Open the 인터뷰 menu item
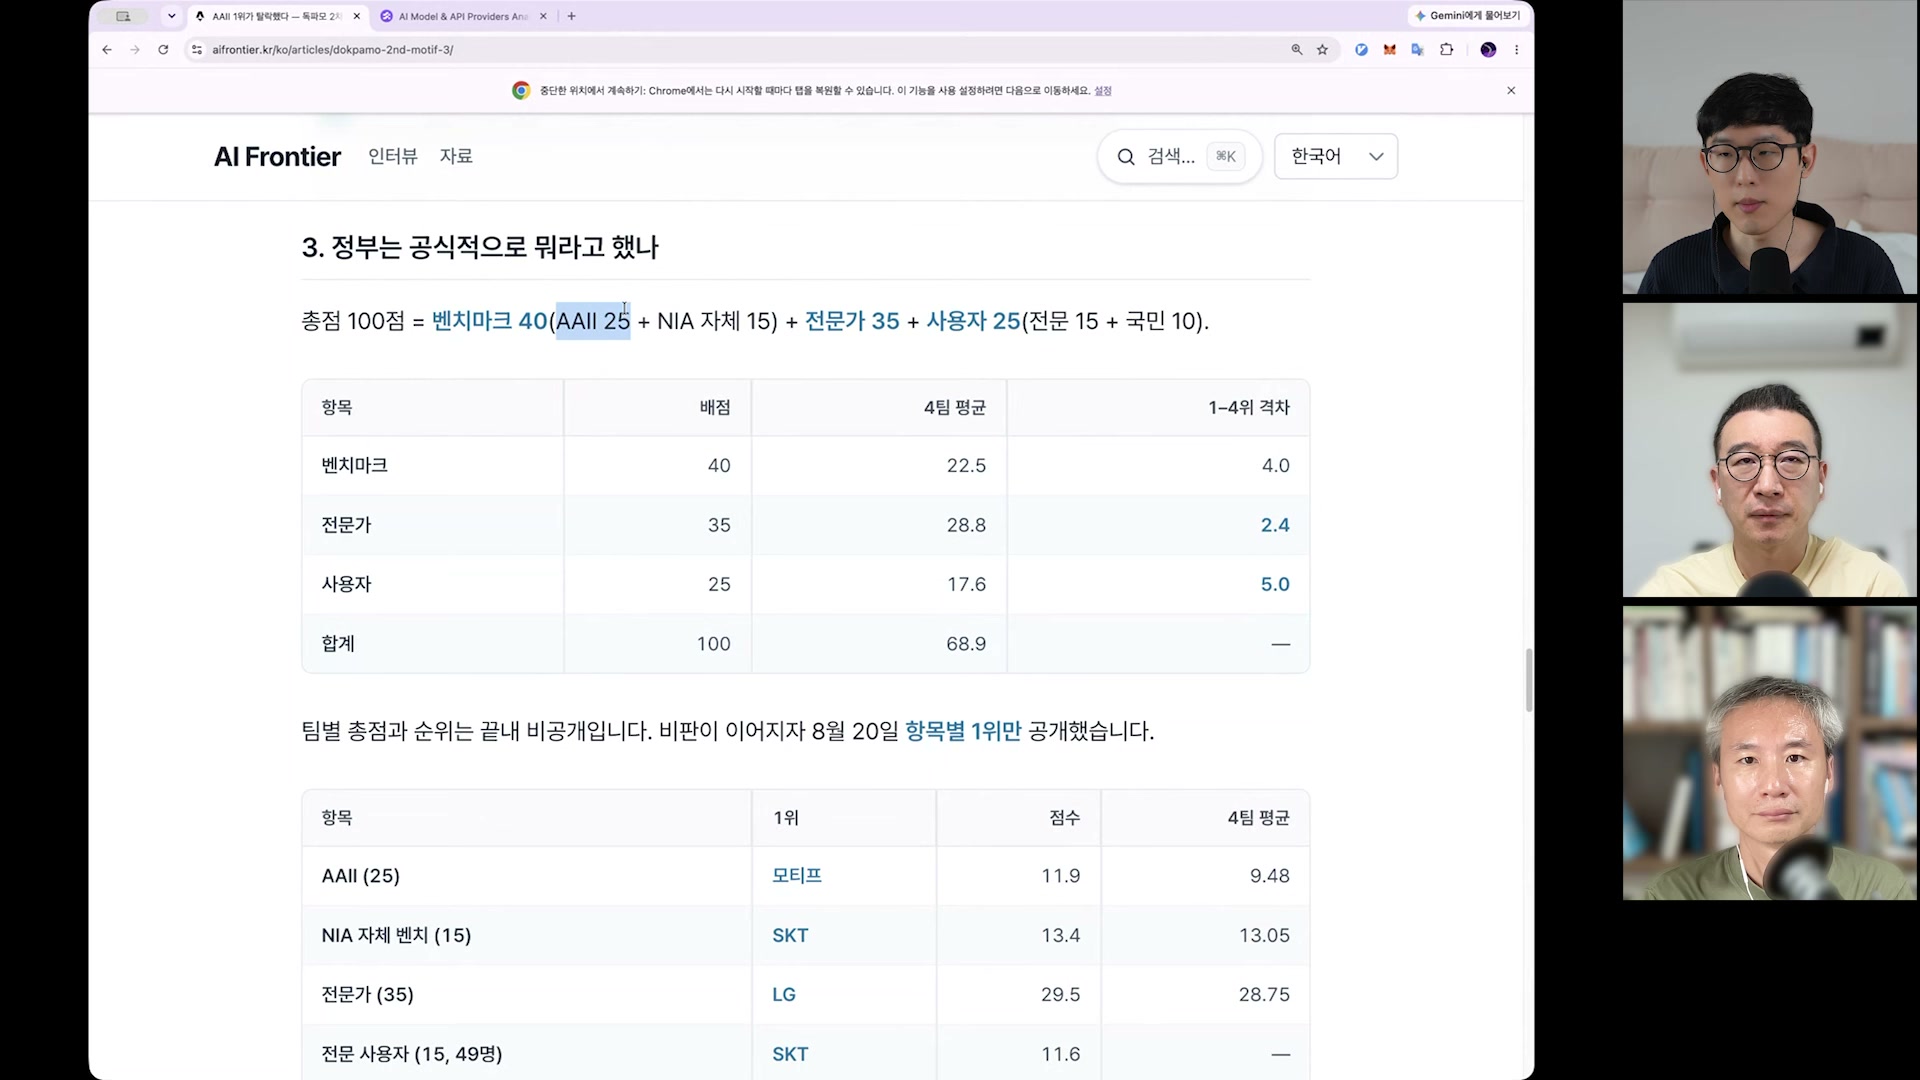Image resolution: width=1920 pixels, height=1080 pixels. pyautogui.click(x=393, y=156)
